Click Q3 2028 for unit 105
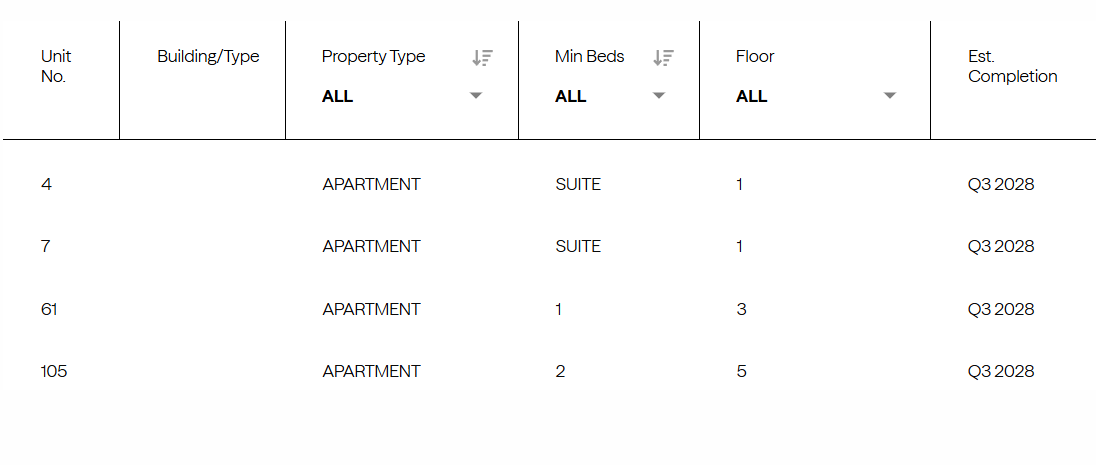Image resolution: width=1096 pixels, height=465 pixels. click(x=1000, y=371)
